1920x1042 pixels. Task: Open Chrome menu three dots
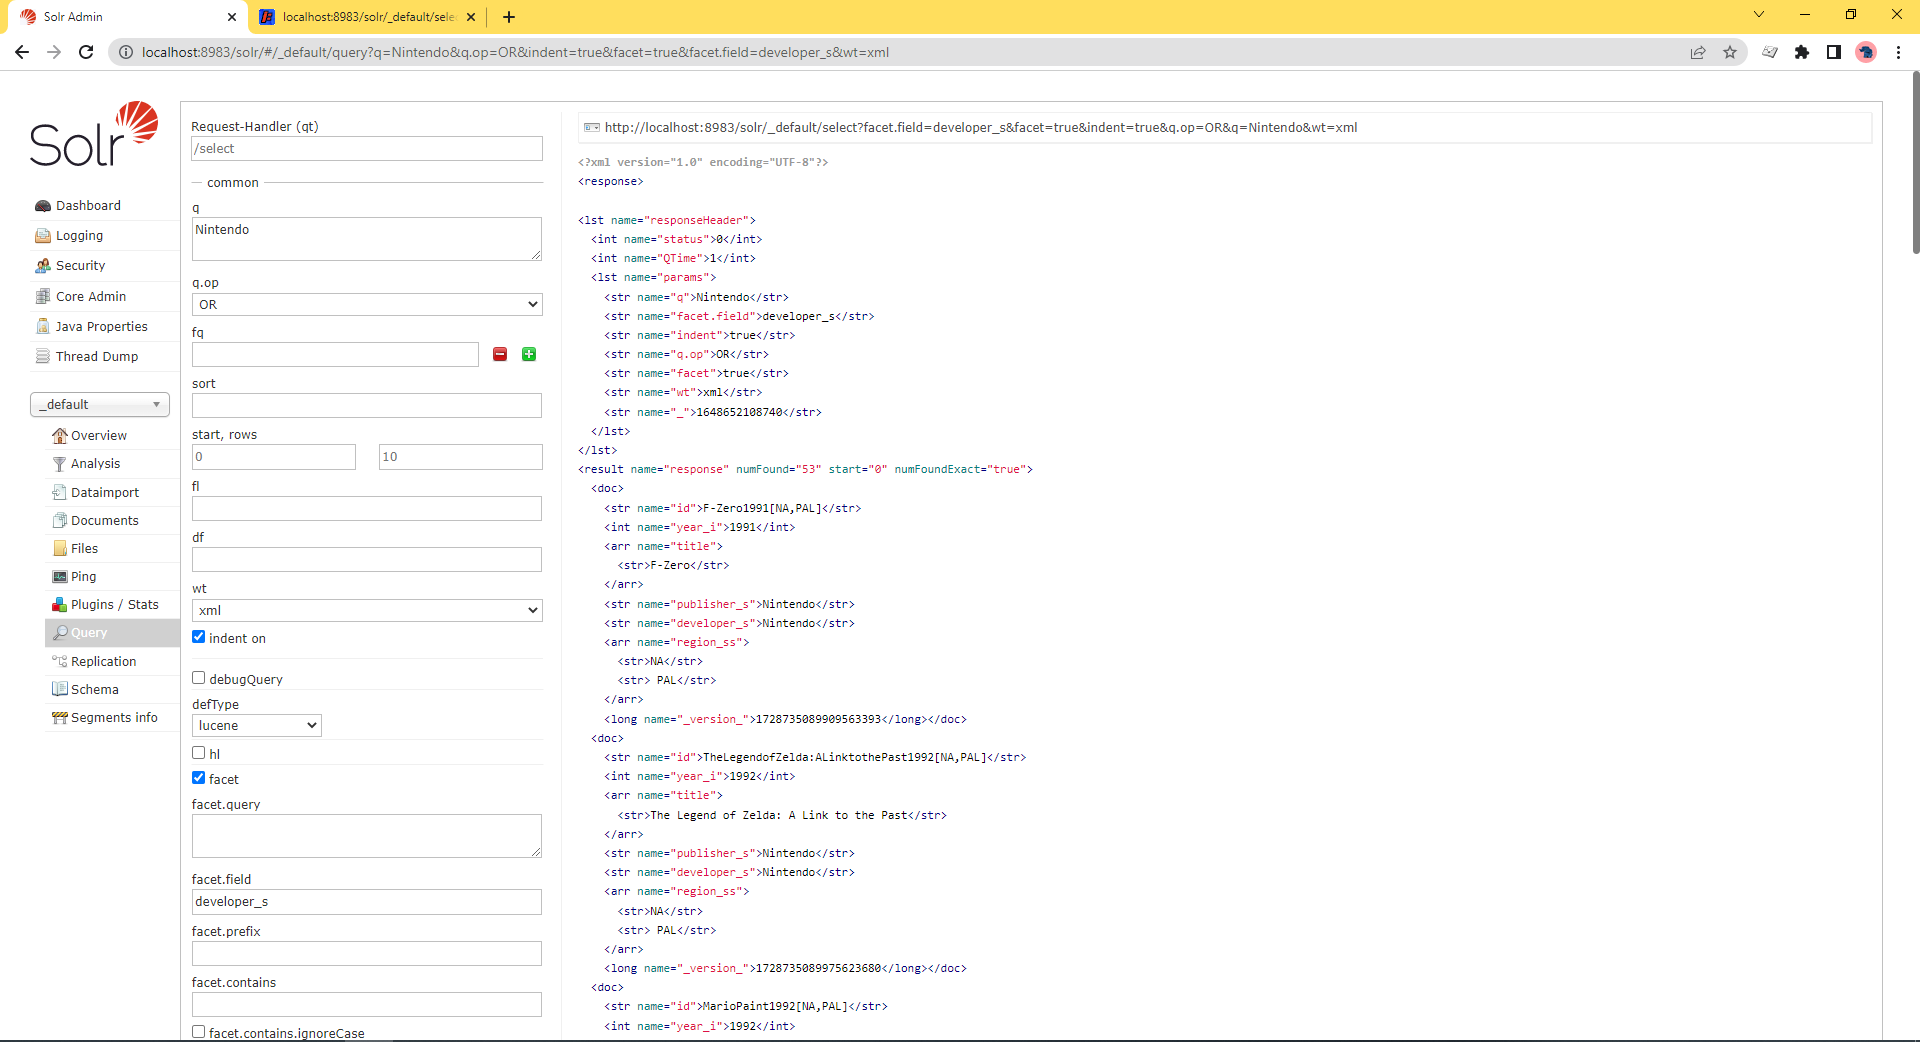1898,52
